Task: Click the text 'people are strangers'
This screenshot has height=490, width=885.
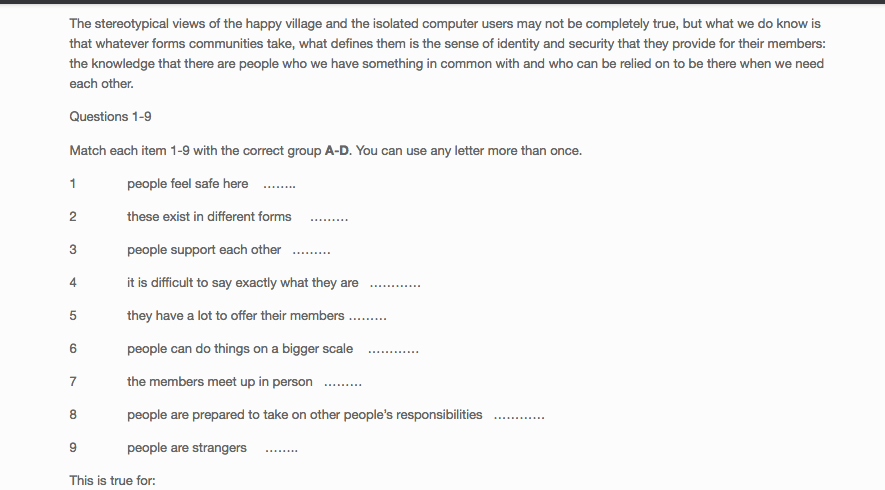Action: [x=187, y=448]
